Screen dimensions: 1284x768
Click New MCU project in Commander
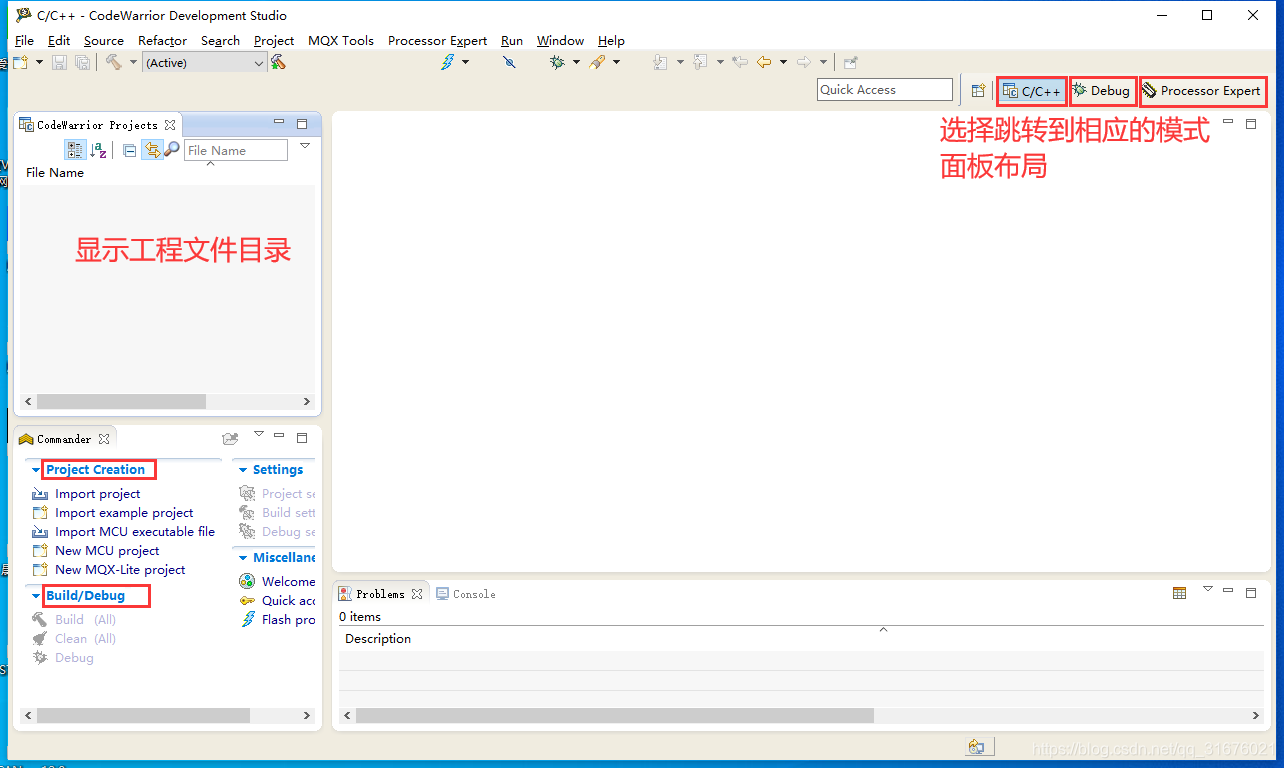pyautogui.click(x=107, y=550)
